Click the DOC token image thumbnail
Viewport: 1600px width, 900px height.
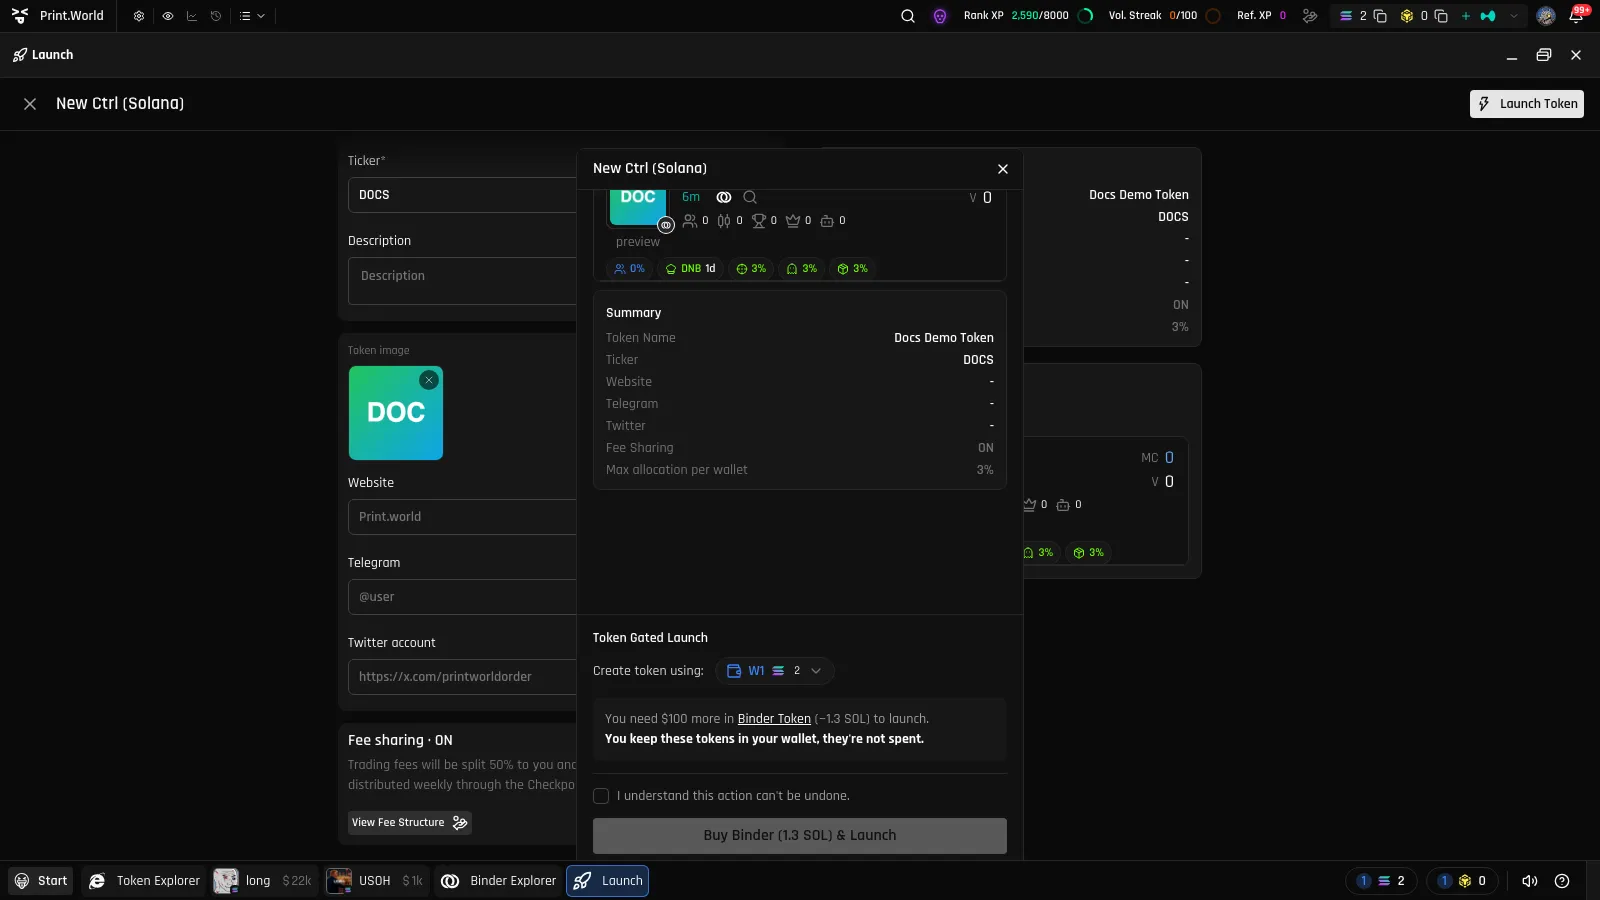(396, 413)
